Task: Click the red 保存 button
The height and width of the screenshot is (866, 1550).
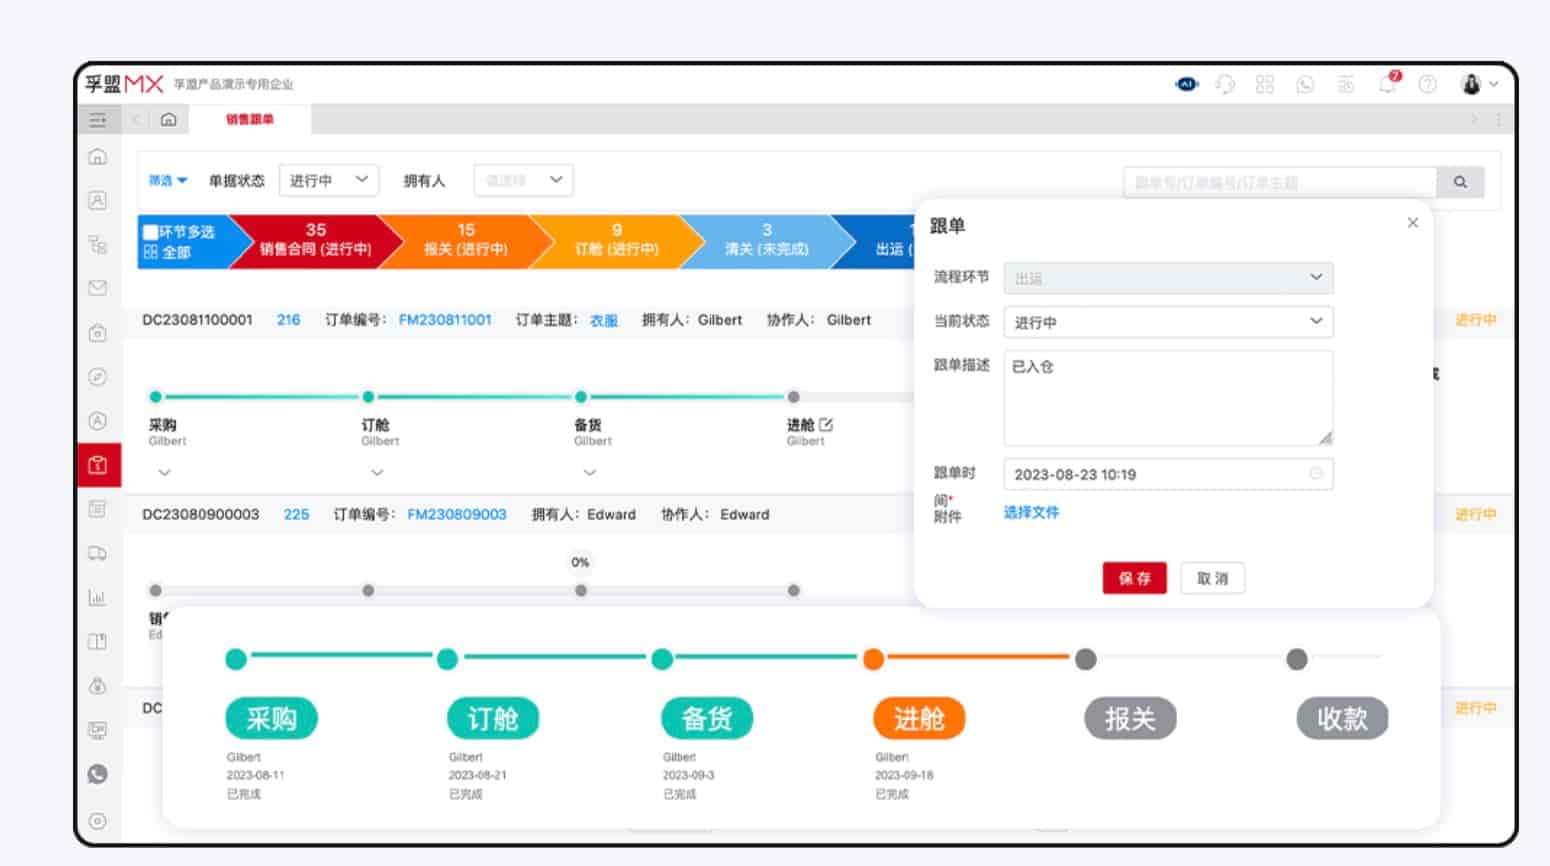Action: click(1134, 578)
